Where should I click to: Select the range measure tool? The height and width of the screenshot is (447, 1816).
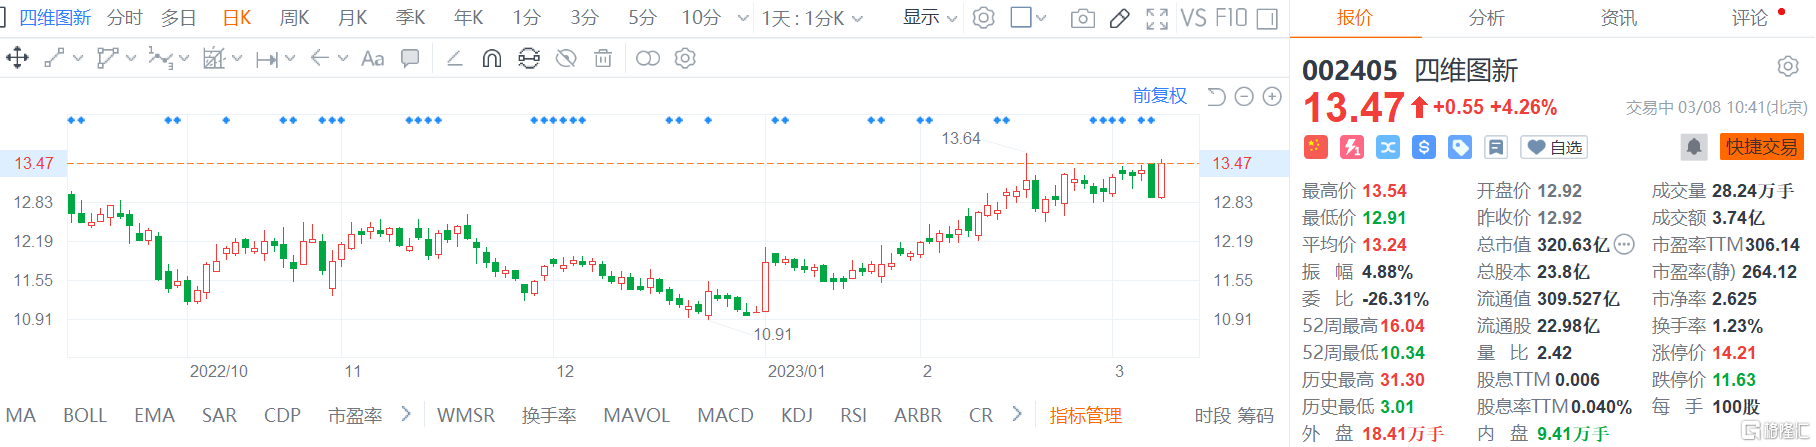267,59
